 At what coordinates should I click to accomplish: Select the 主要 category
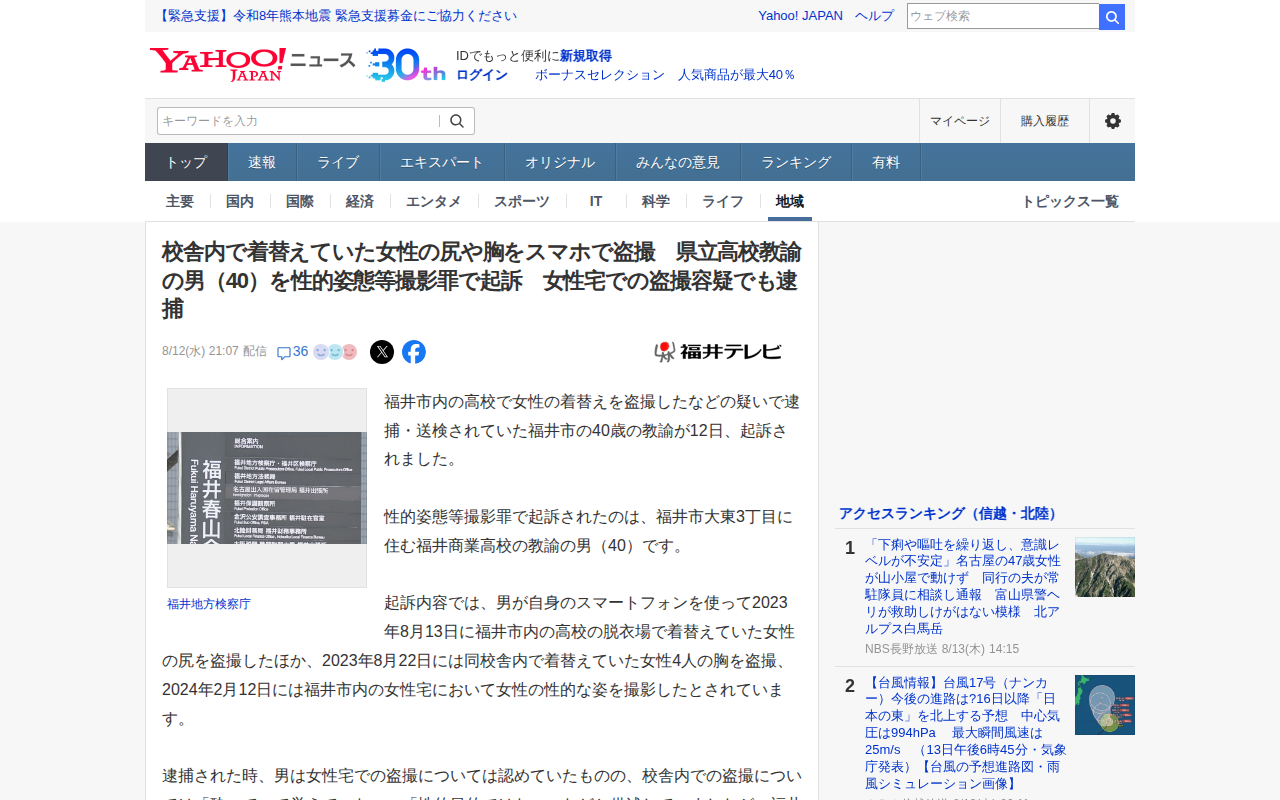pos(180,201)
